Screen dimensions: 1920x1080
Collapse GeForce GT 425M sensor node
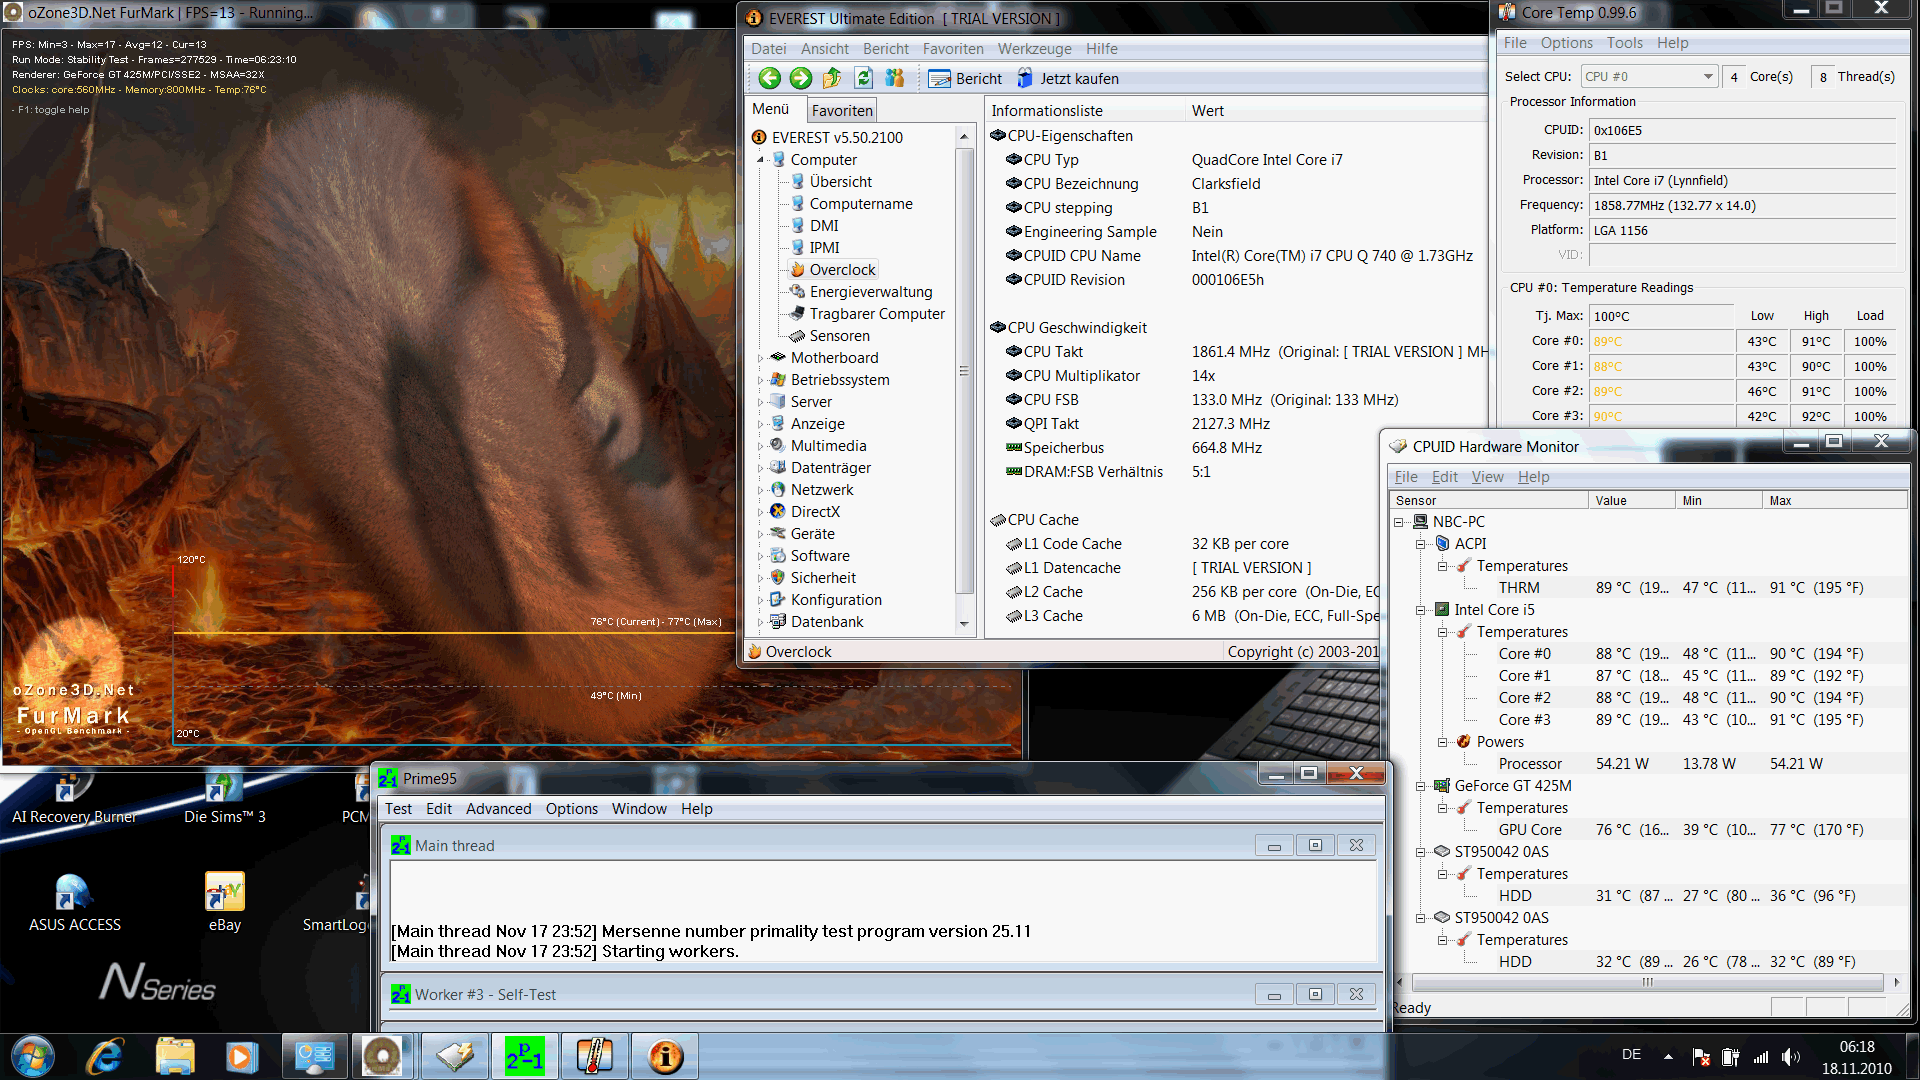click(1420, 786)
